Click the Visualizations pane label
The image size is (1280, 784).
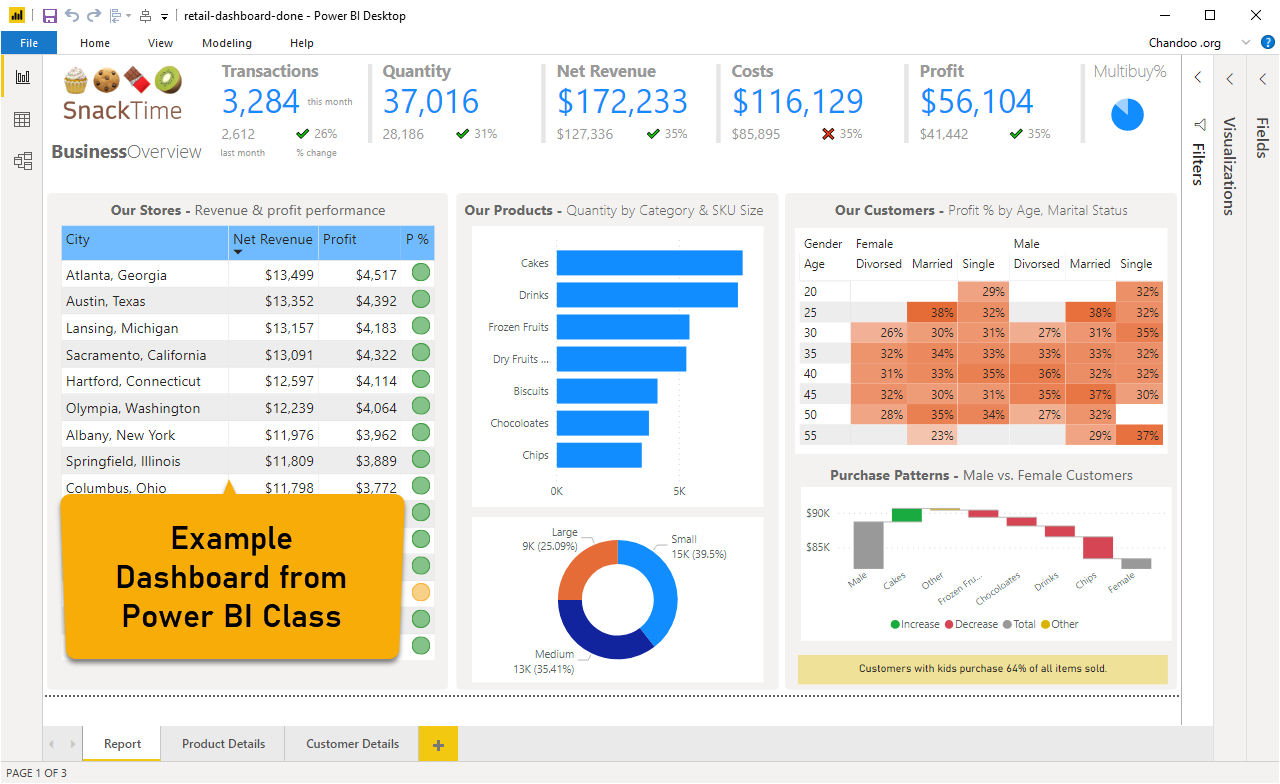click(1230, 166)
